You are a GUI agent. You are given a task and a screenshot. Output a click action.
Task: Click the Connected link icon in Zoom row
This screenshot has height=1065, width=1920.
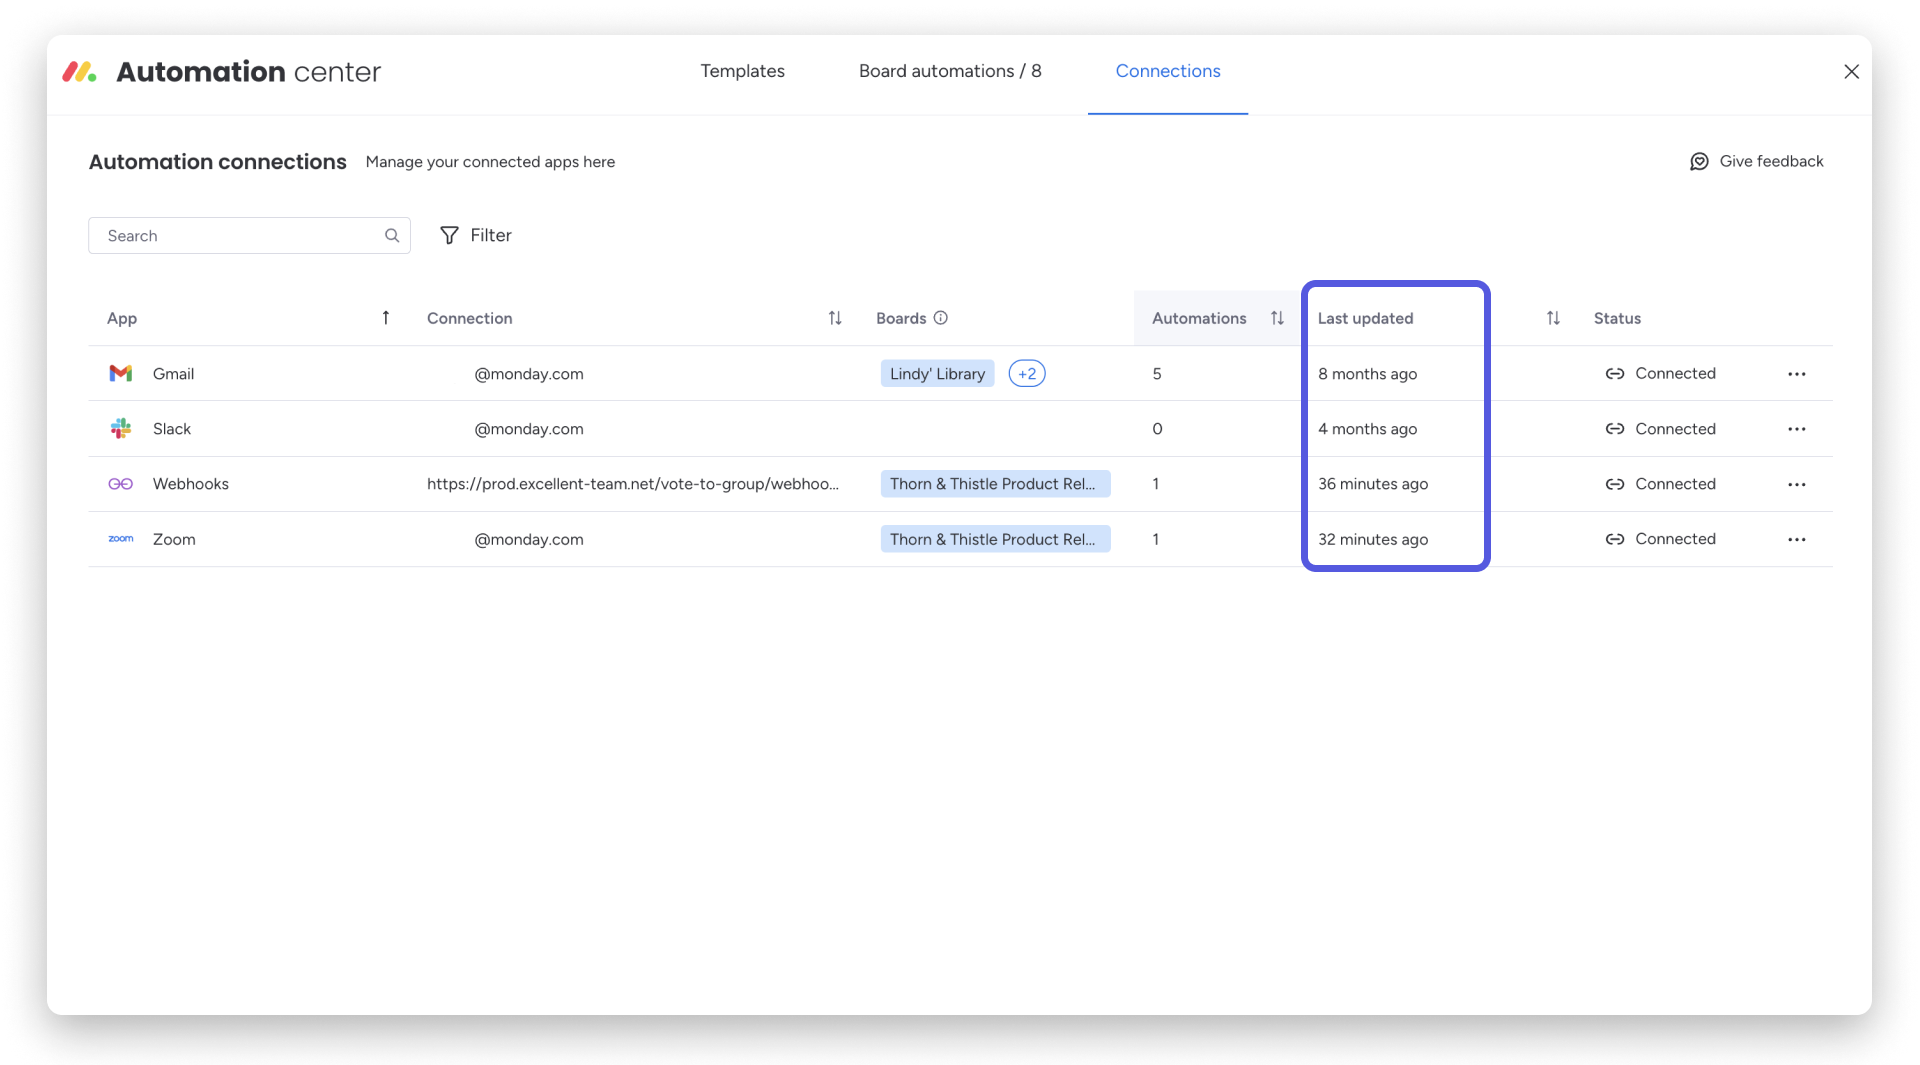(x=1614, y=539)
